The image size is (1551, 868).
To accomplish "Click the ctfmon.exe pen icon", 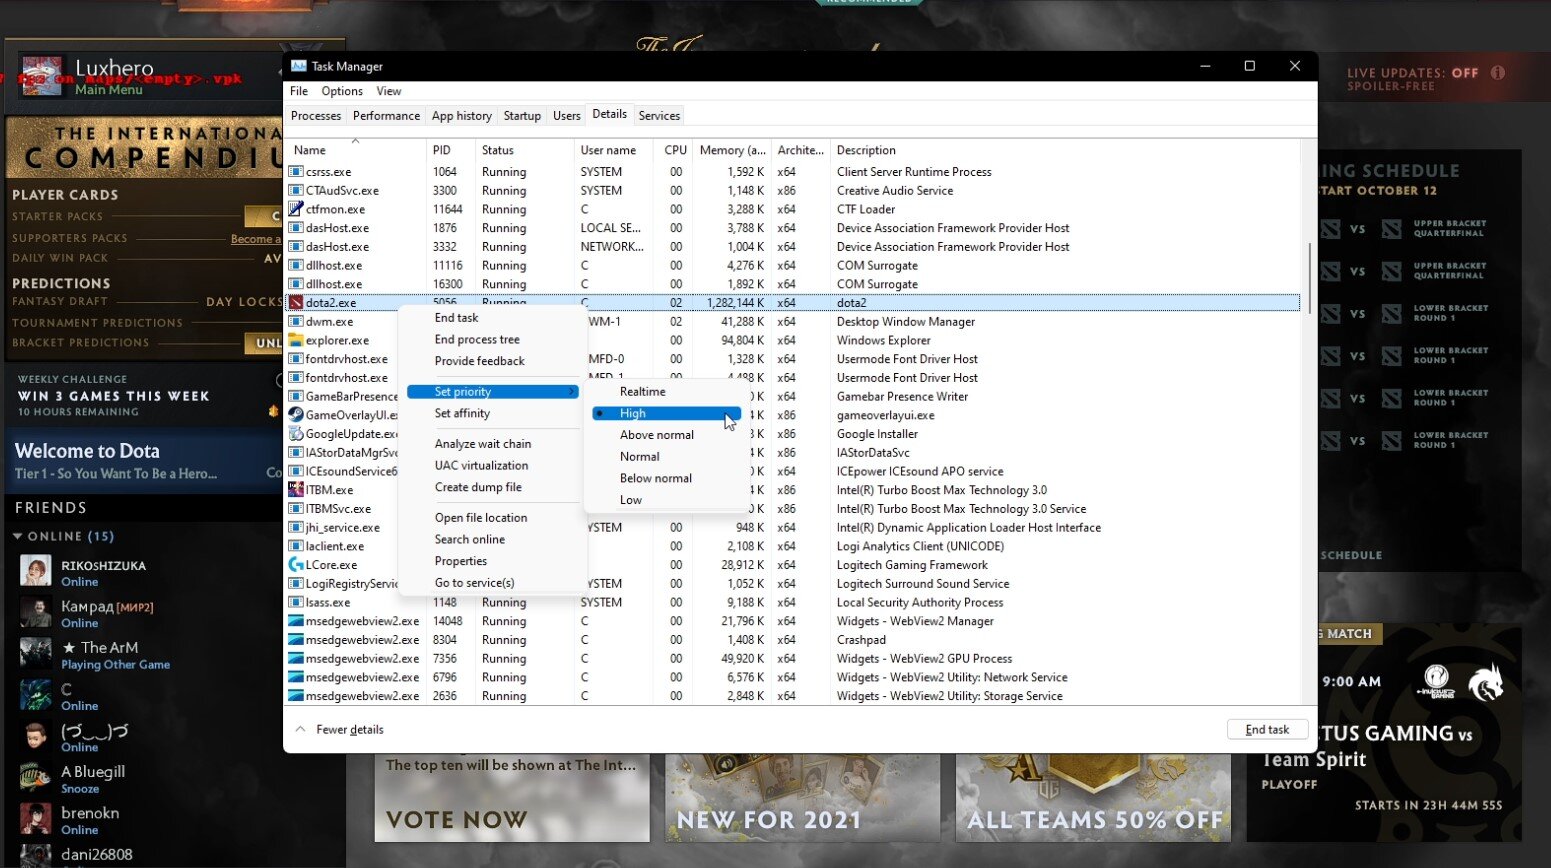I will [x=296, y=209].
